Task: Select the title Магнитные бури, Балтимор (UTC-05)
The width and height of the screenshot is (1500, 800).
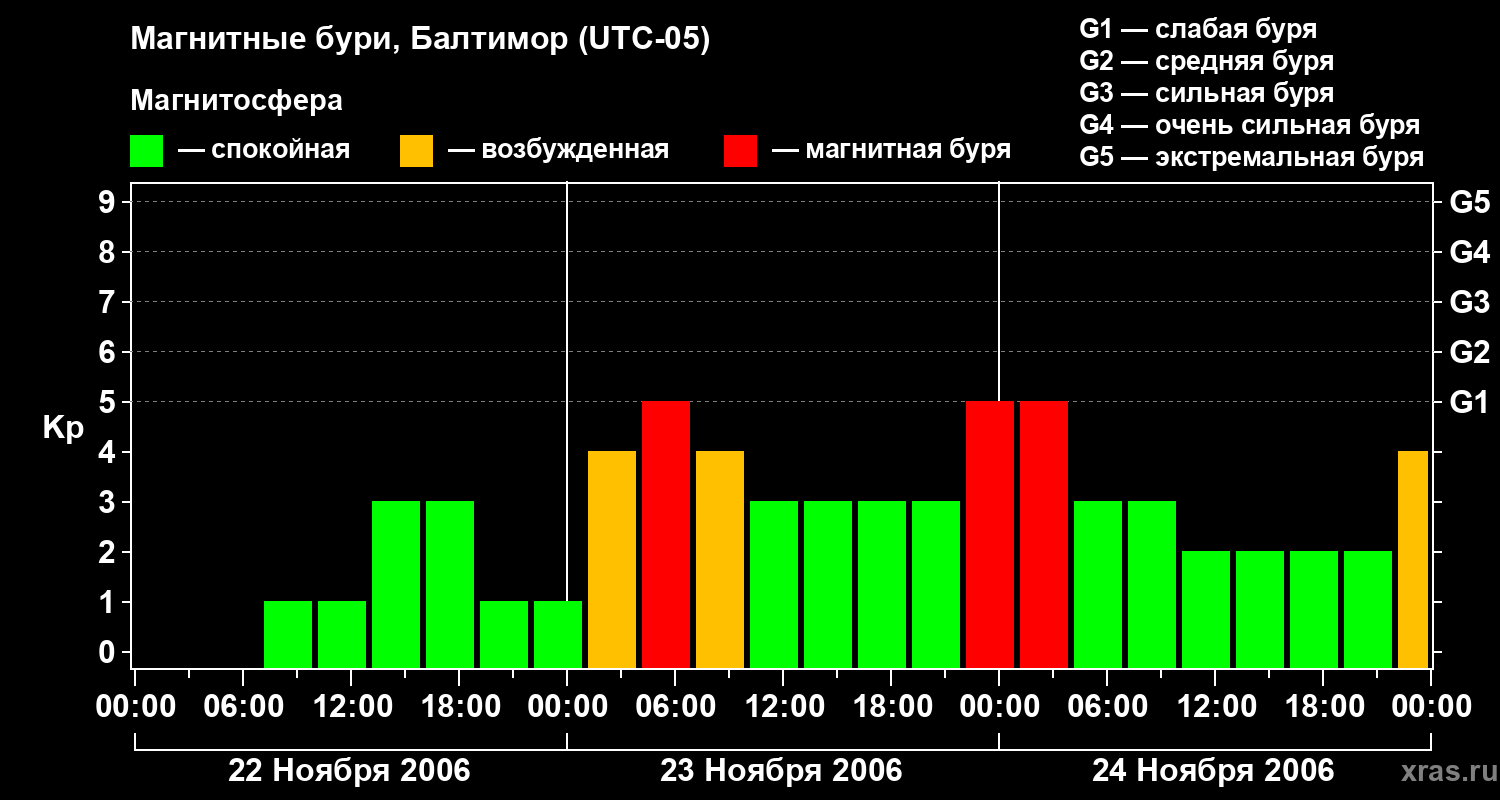Action: click(420, 40)
